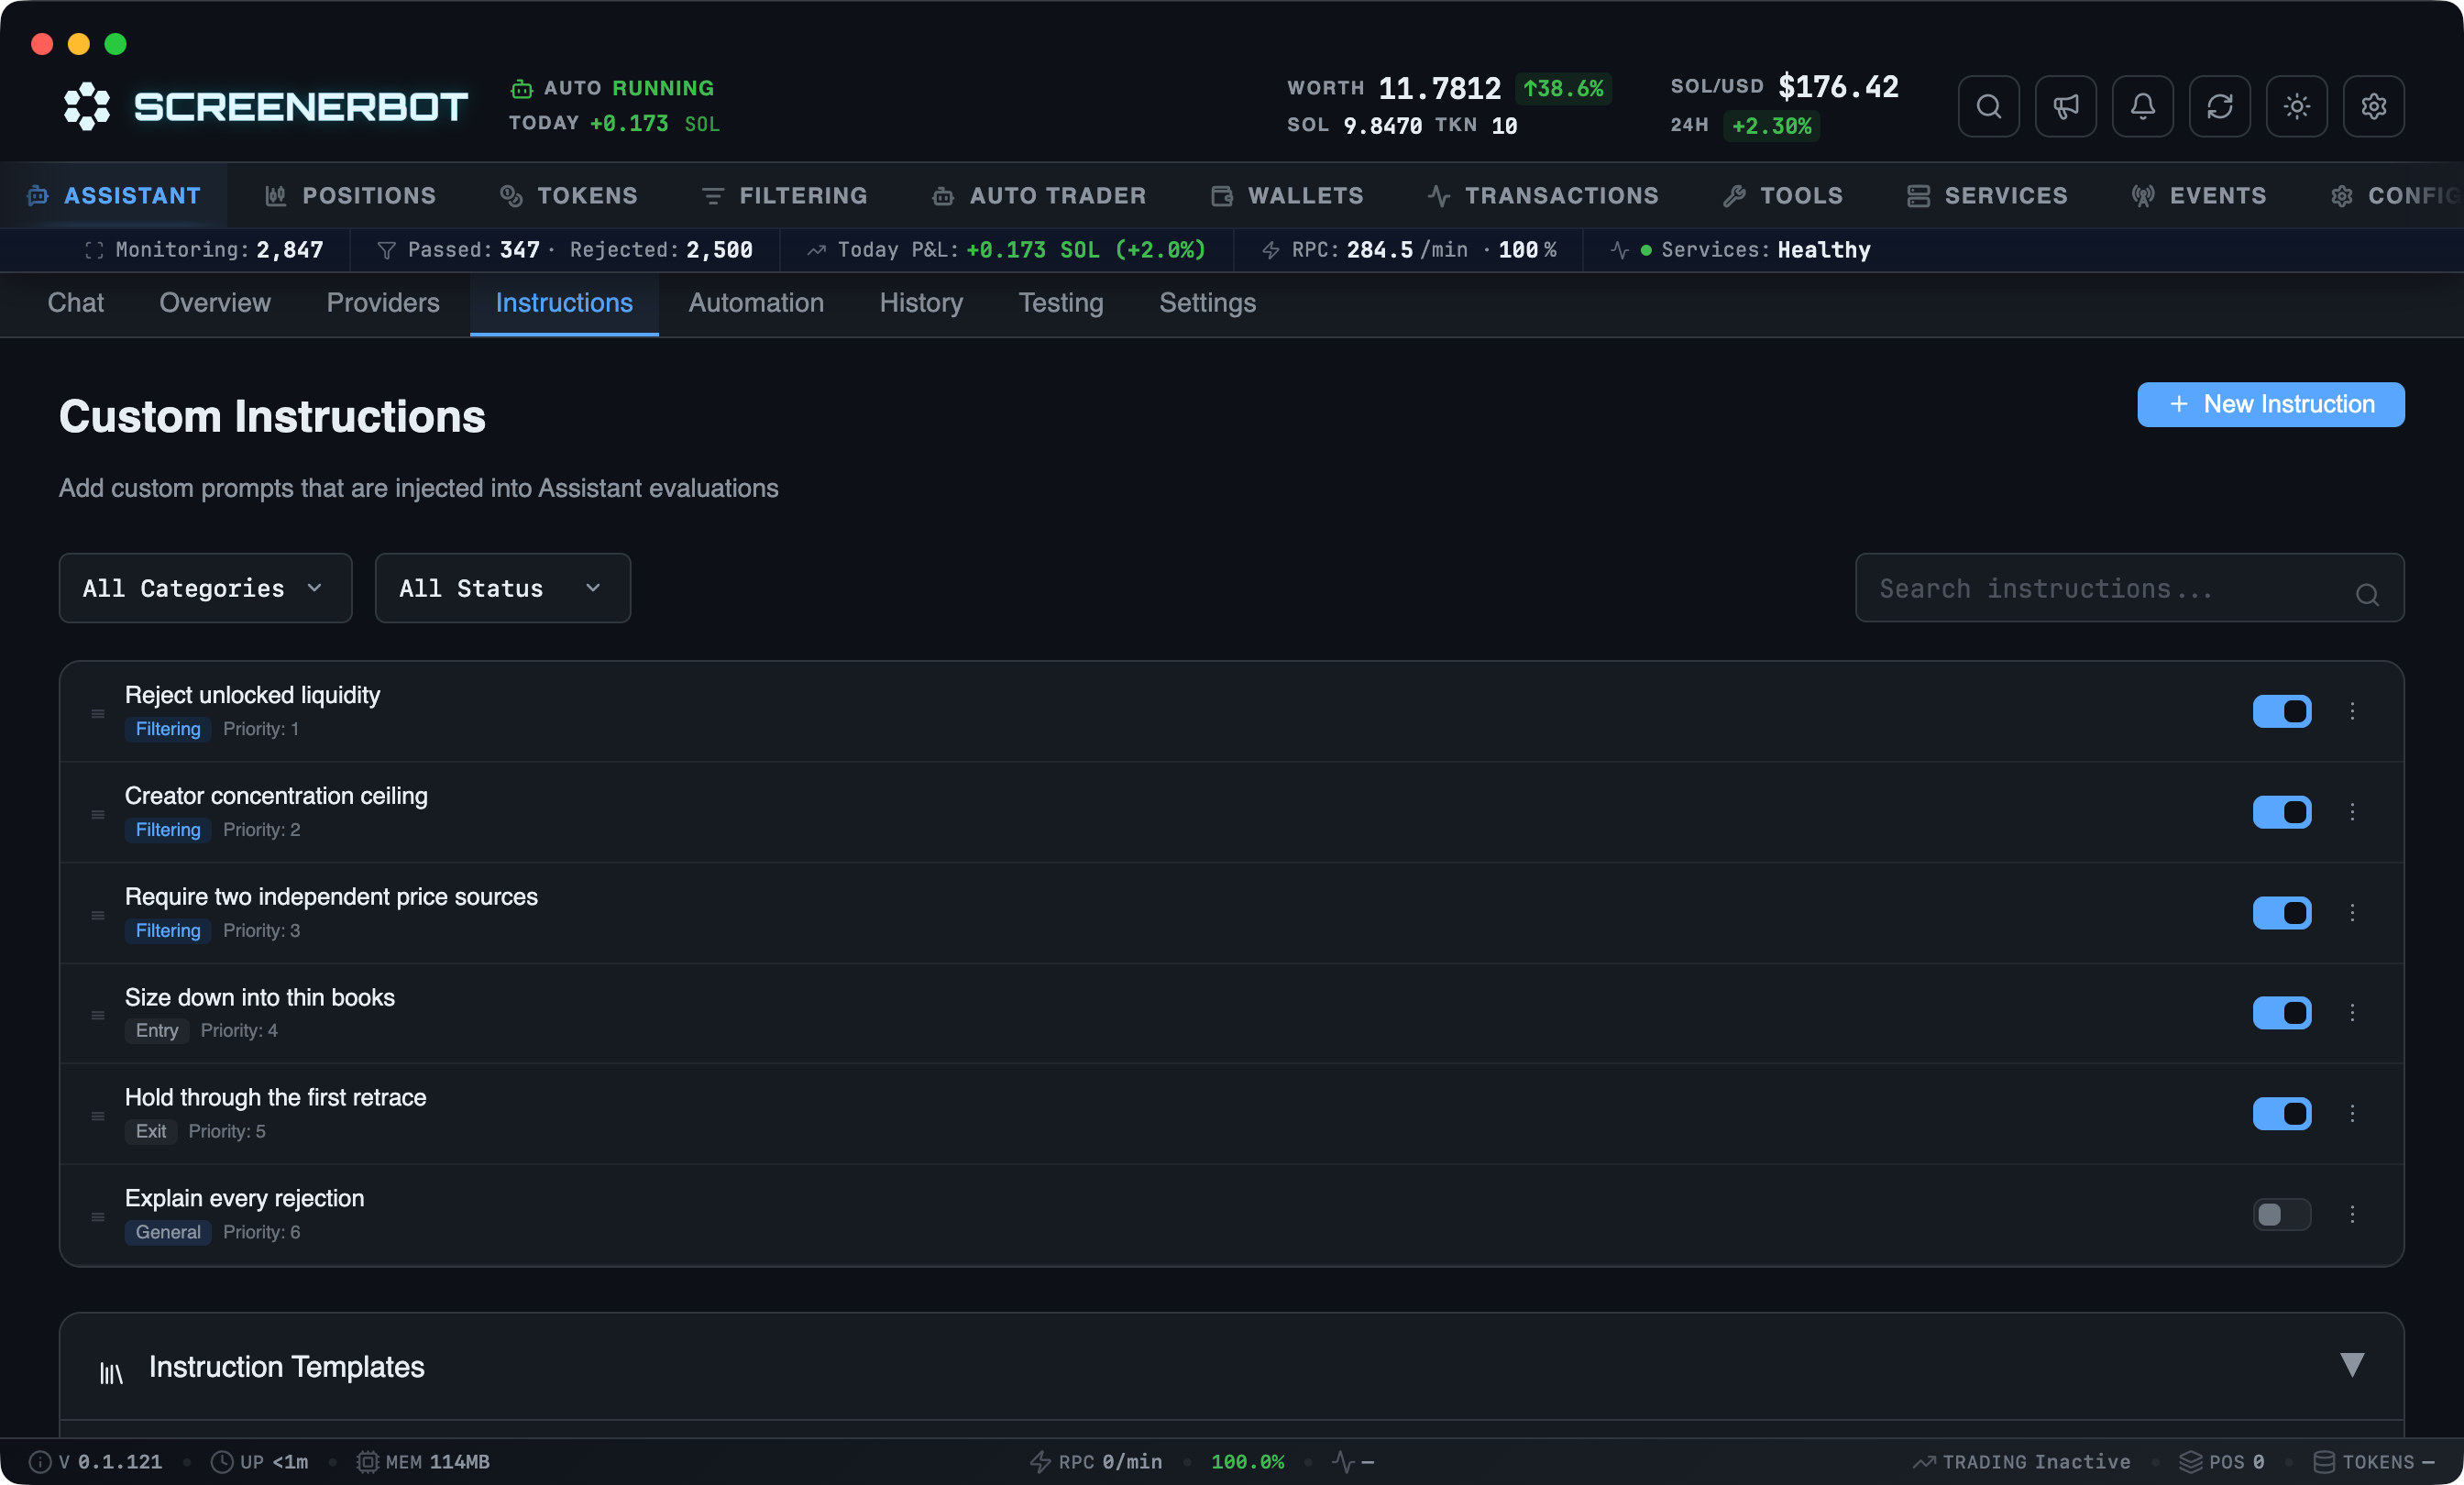Viewport: 2464px width, 1485px height.
Task: Open the Testing sub-tab
Action: click(x=1061, y=303)
